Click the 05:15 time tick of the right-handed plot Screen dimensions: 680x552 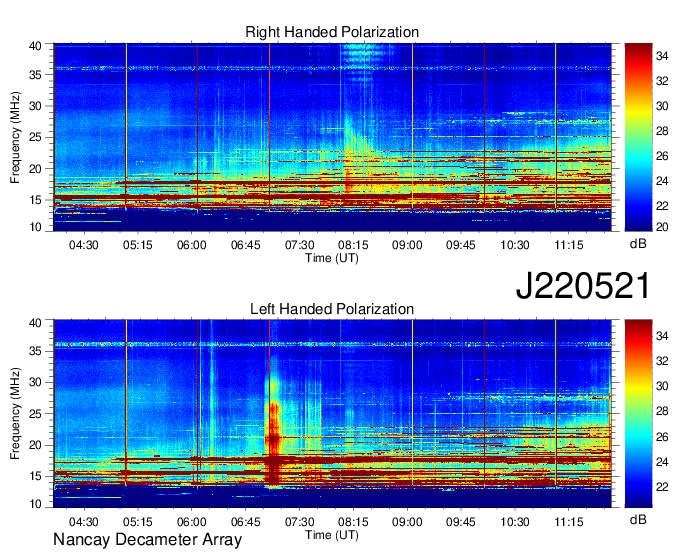(137, 245)
